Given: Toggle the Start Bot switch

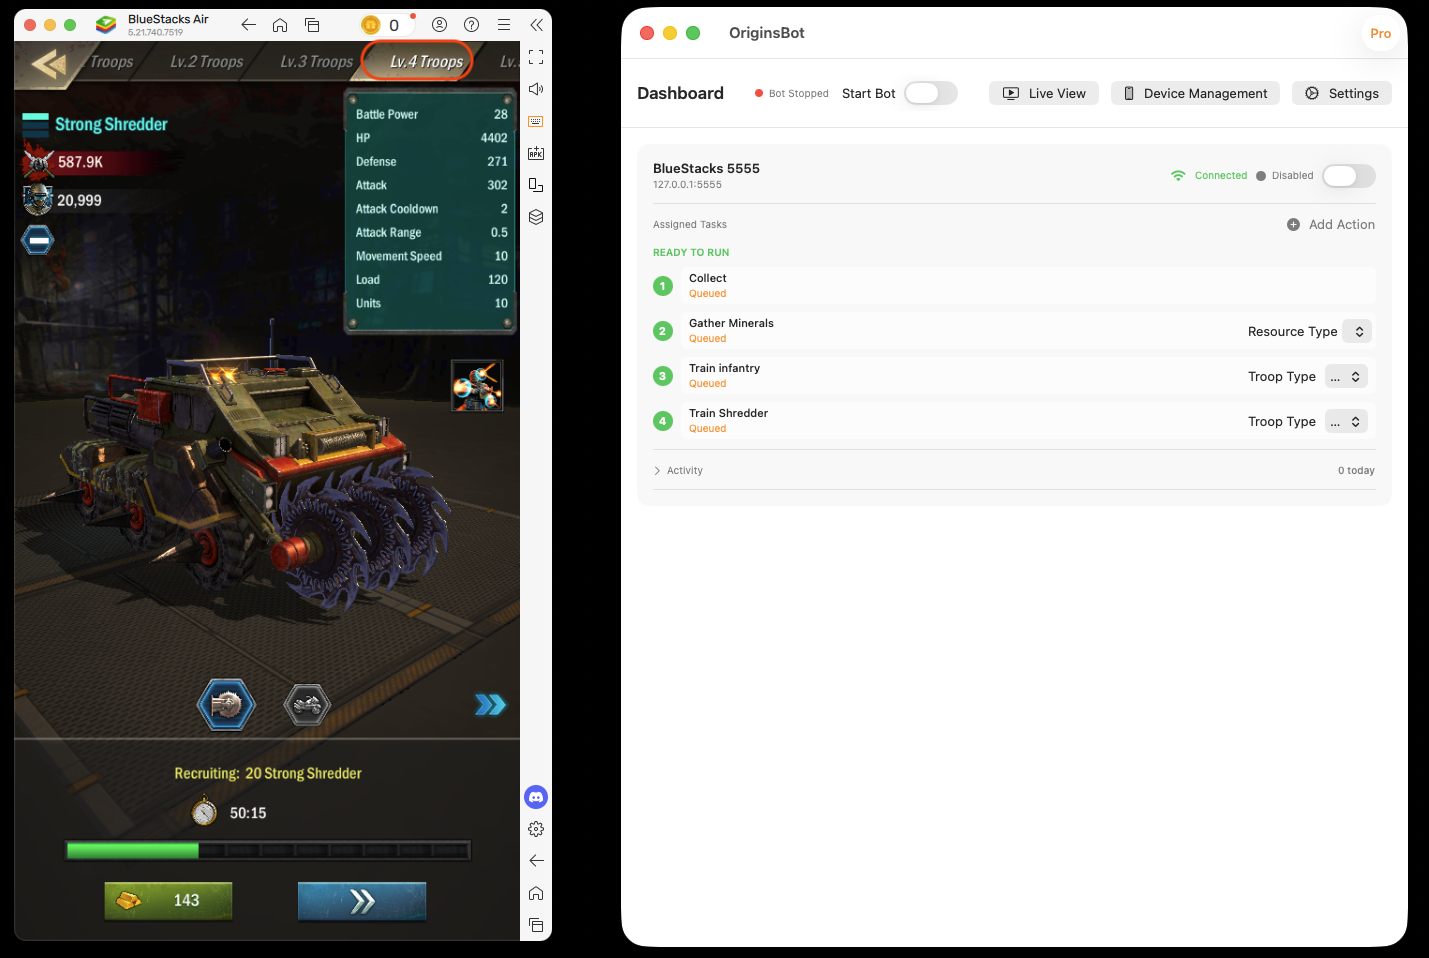Looking at the screenshot, I should (x=930, y=93).
